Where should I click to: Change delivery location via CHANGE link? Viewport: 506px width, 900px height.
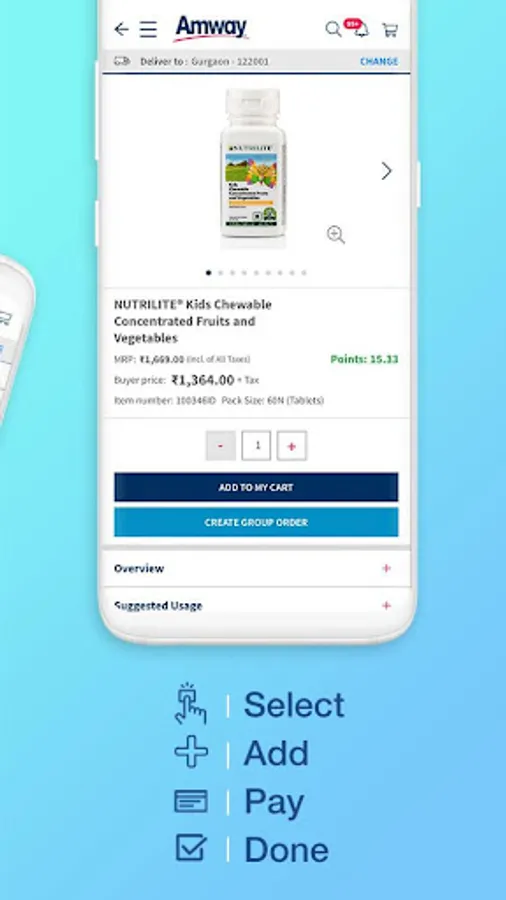pyautogui.click(x=379, y=61)
